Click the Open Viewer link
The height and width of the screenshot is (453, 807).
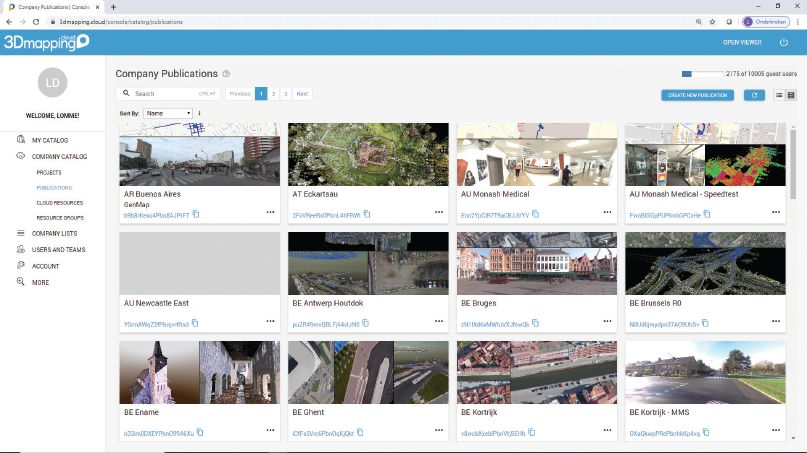click(742, 42)
